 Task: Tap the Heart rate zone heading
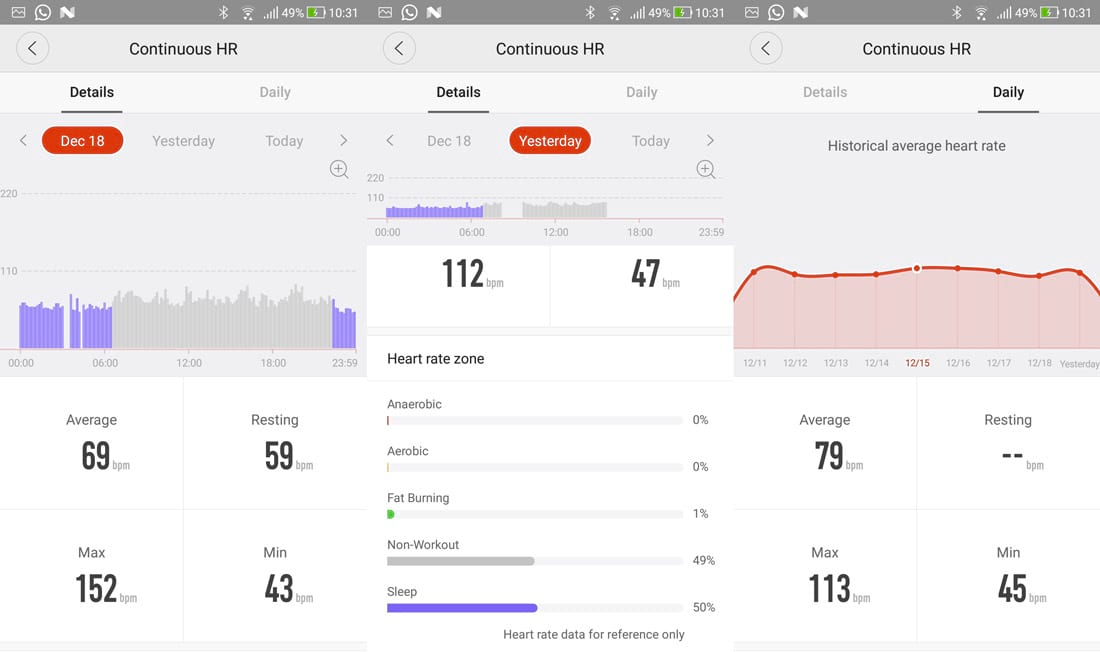436,359
